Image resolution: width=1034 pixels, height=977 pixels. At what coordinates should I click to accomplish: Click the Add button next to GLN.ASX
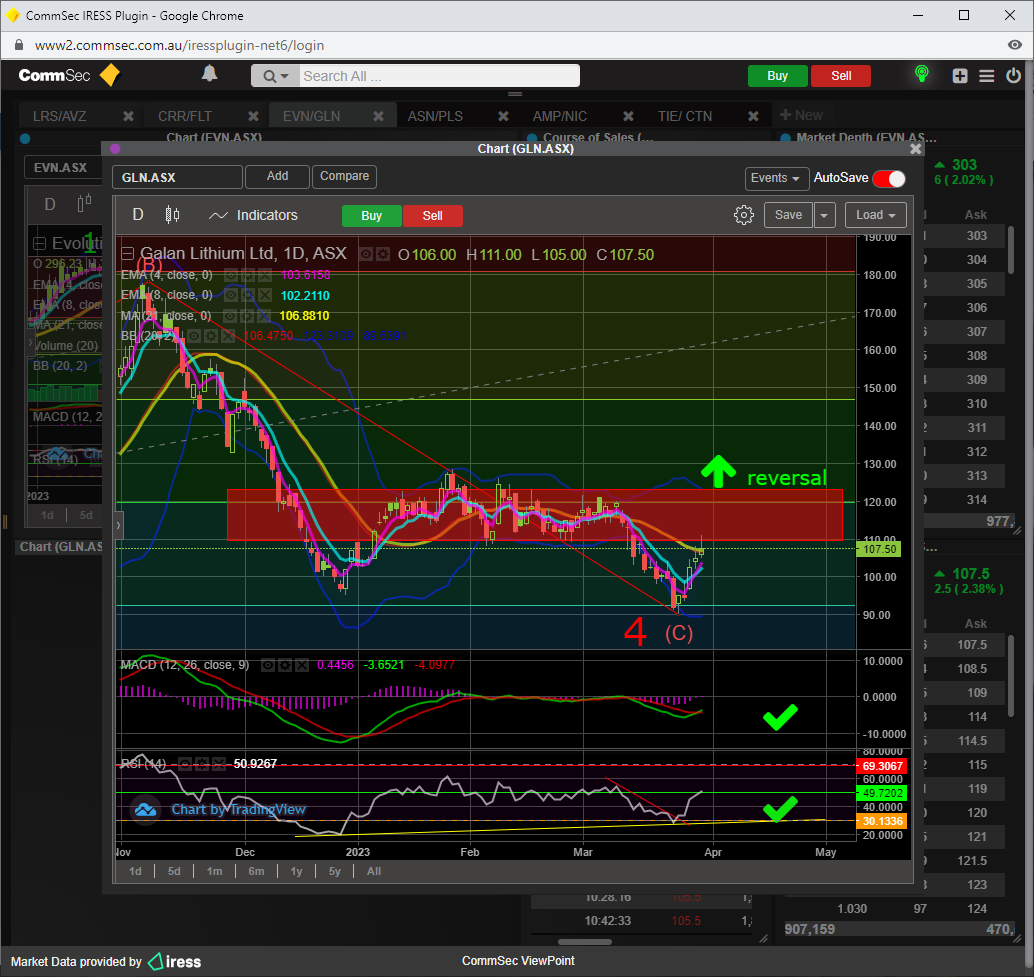[x=277, y=177]
